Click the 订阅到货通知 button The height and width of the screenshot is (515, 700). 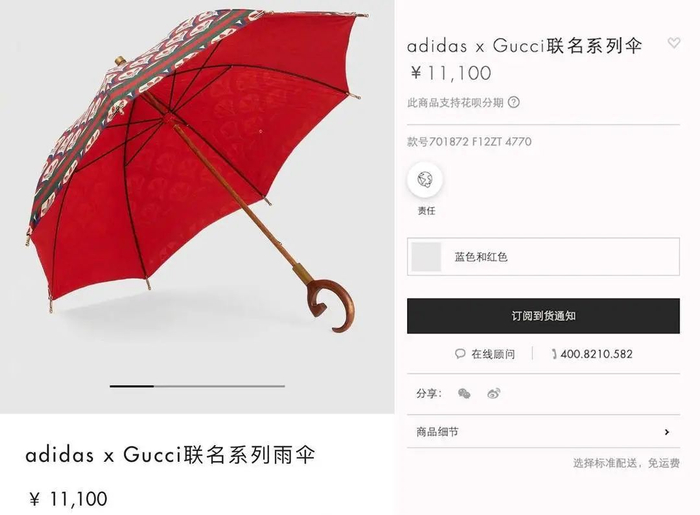543,316
